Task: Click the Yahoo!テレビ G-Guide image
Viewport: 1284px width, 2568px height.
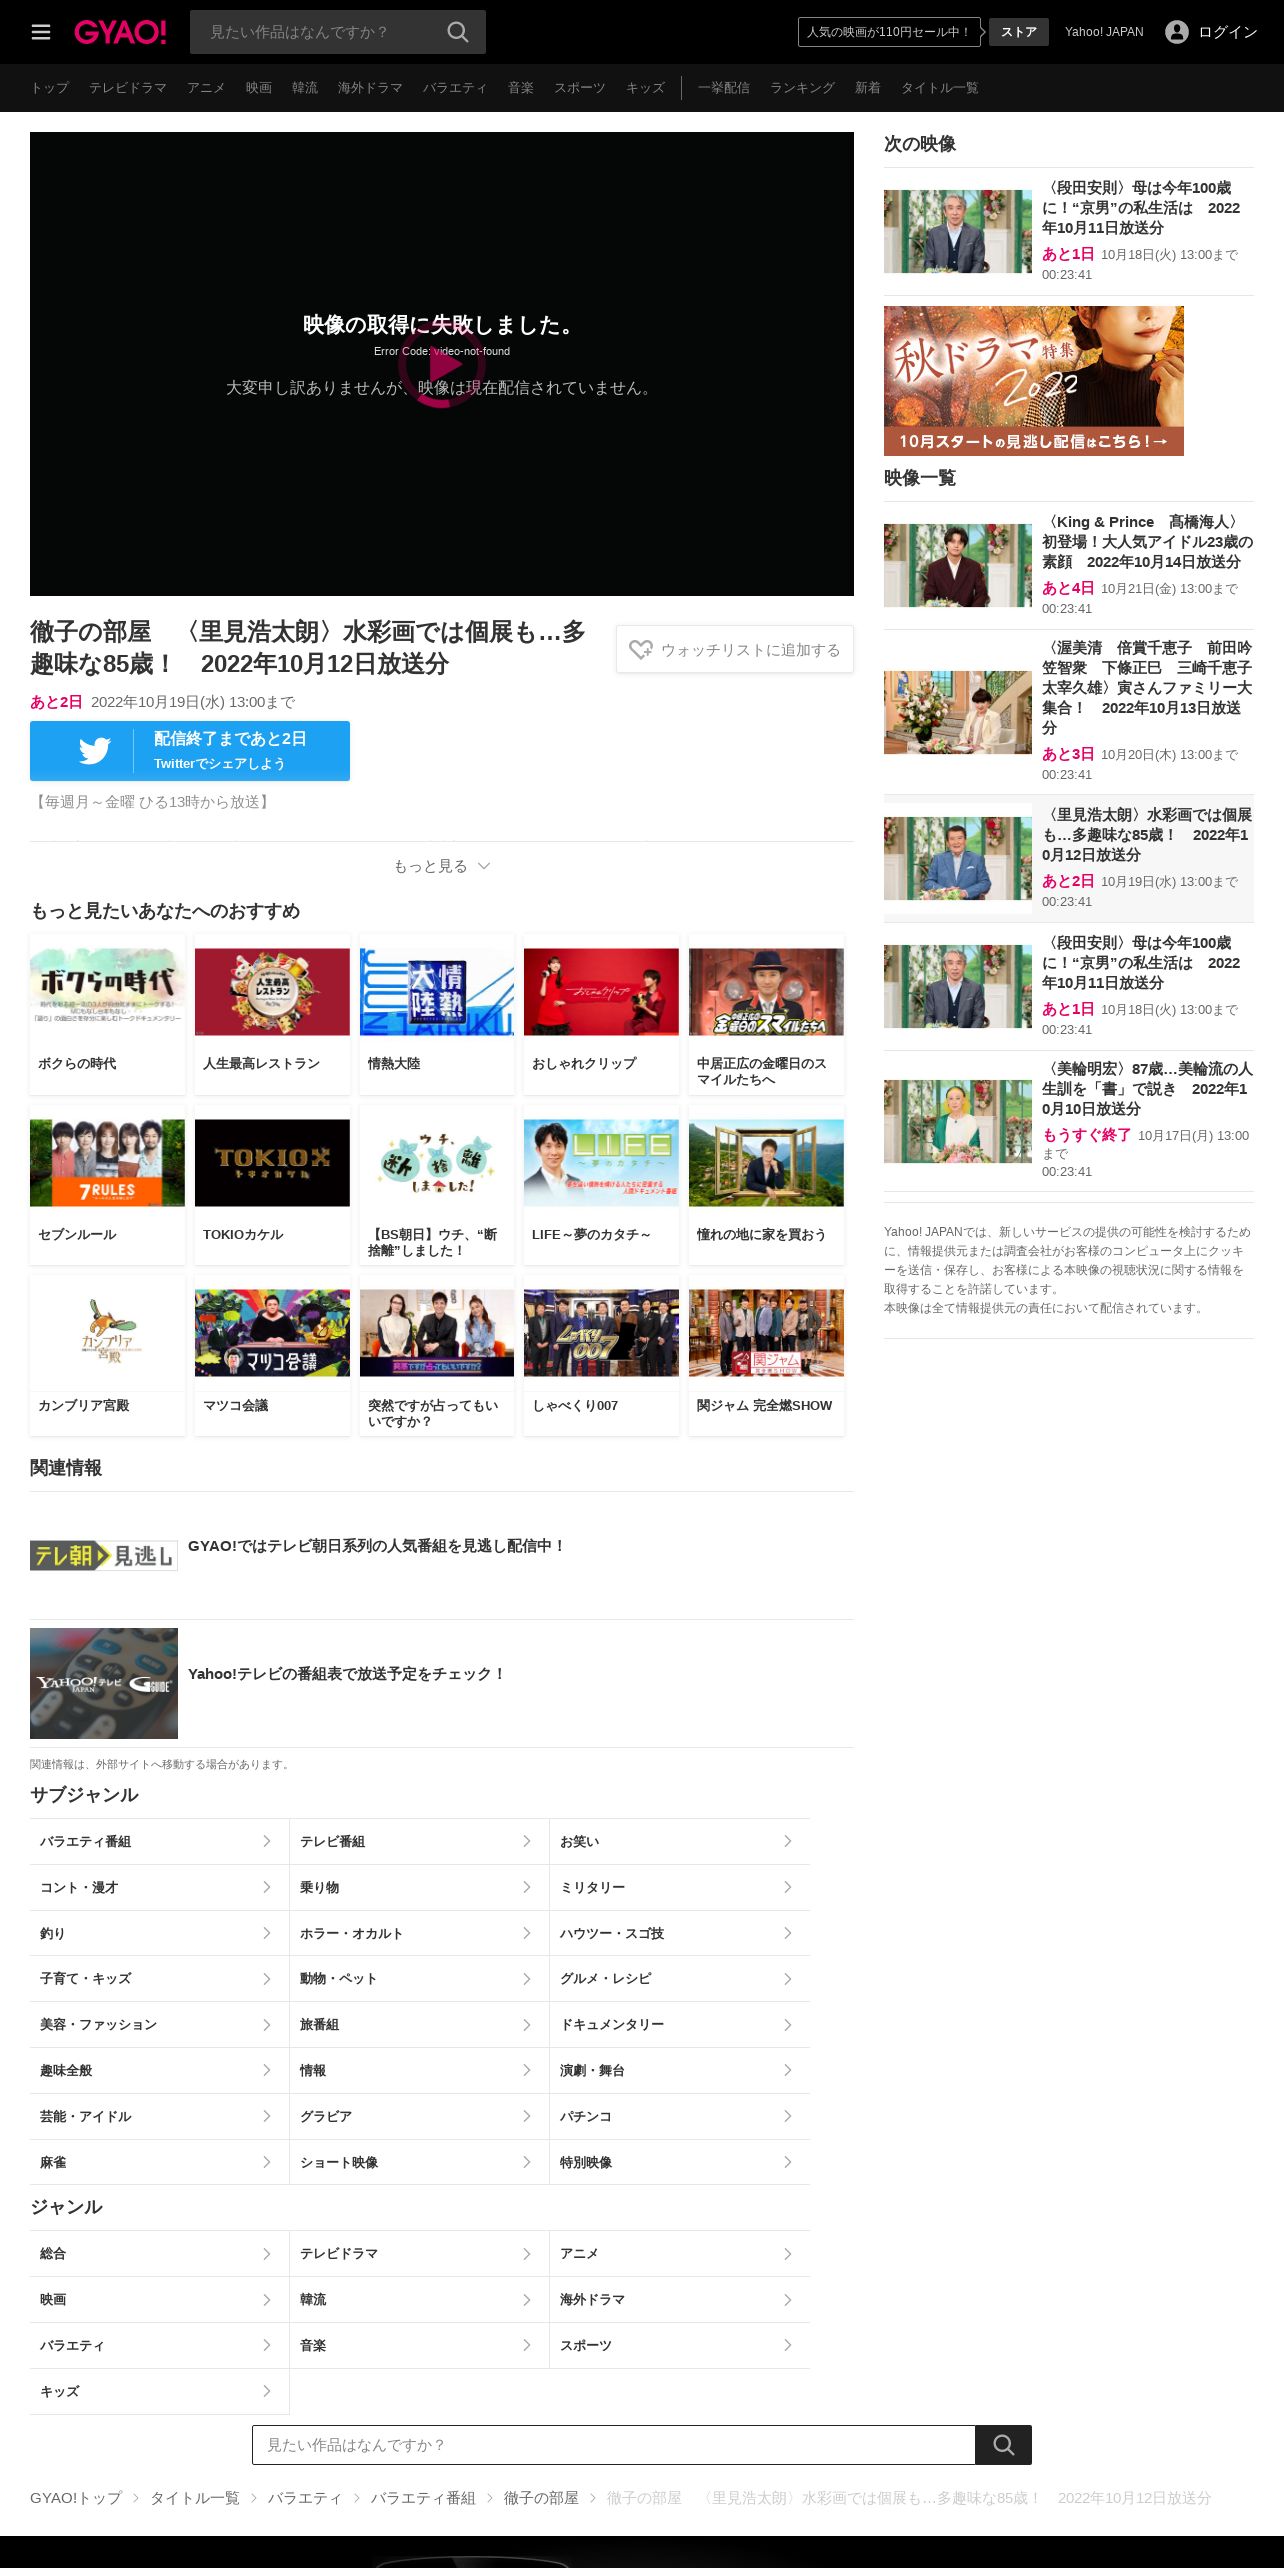Action: coord(104,1683)
